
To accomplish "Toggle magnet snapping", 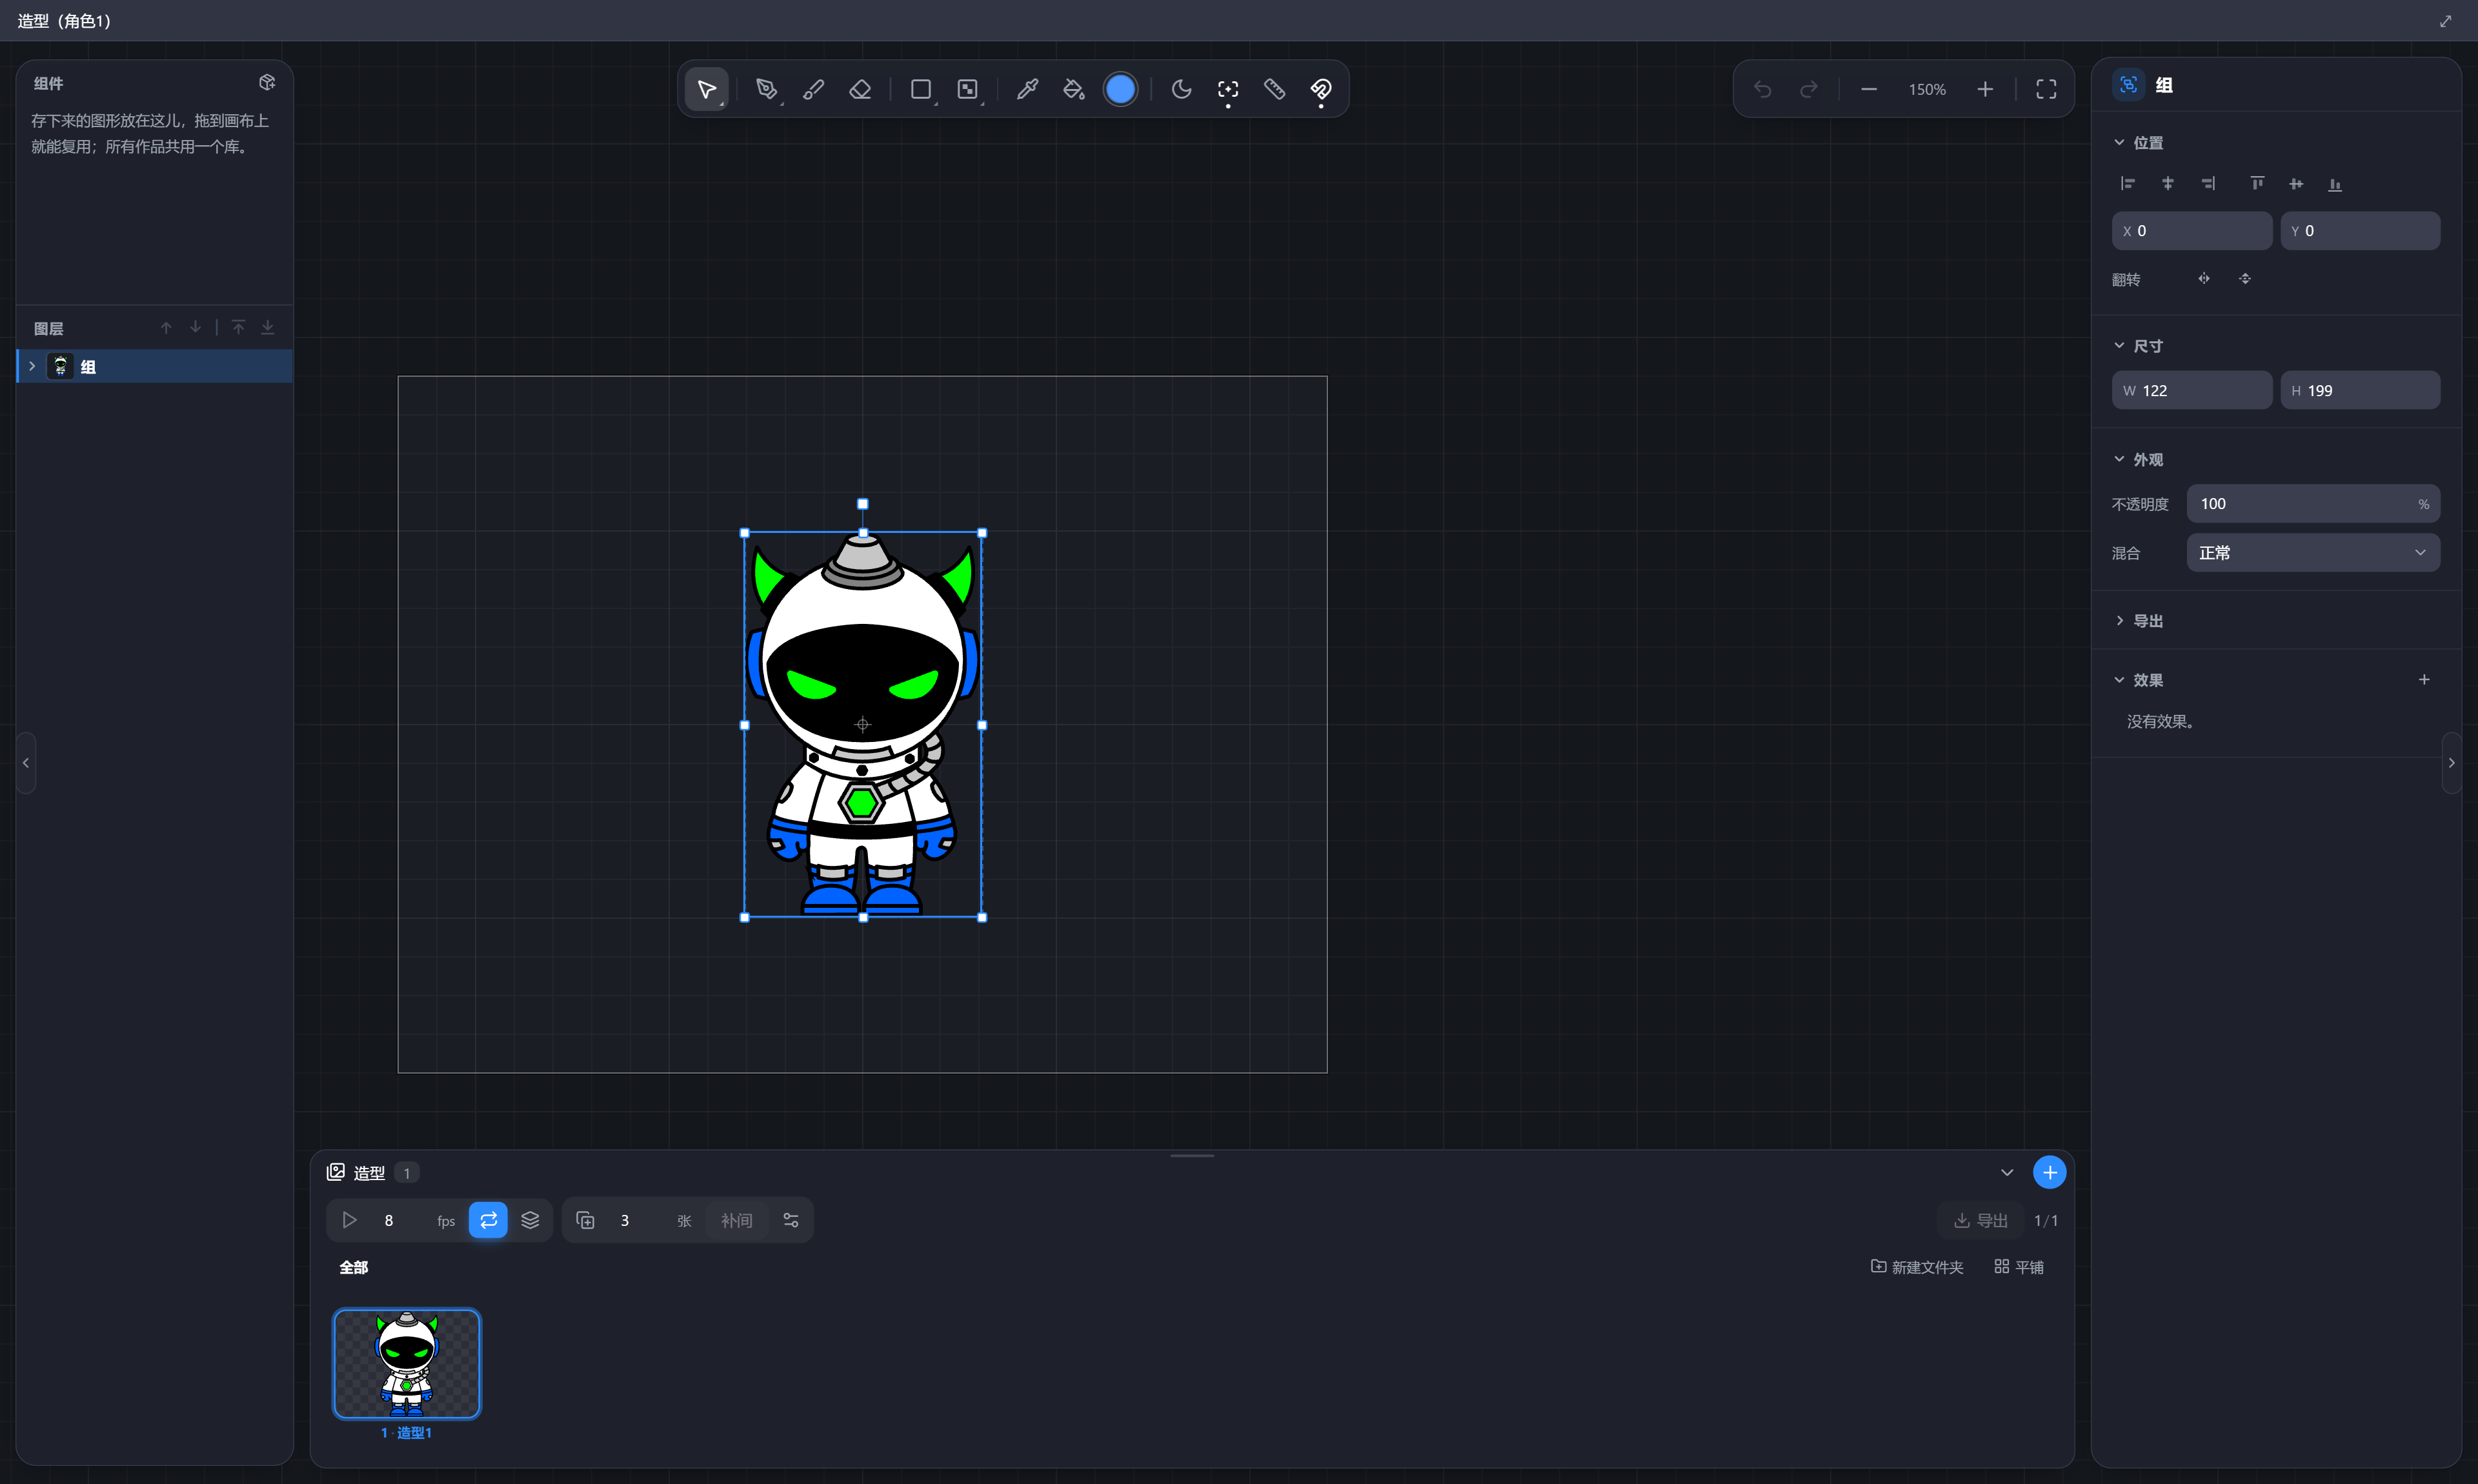I will (x=1321, y=90).
